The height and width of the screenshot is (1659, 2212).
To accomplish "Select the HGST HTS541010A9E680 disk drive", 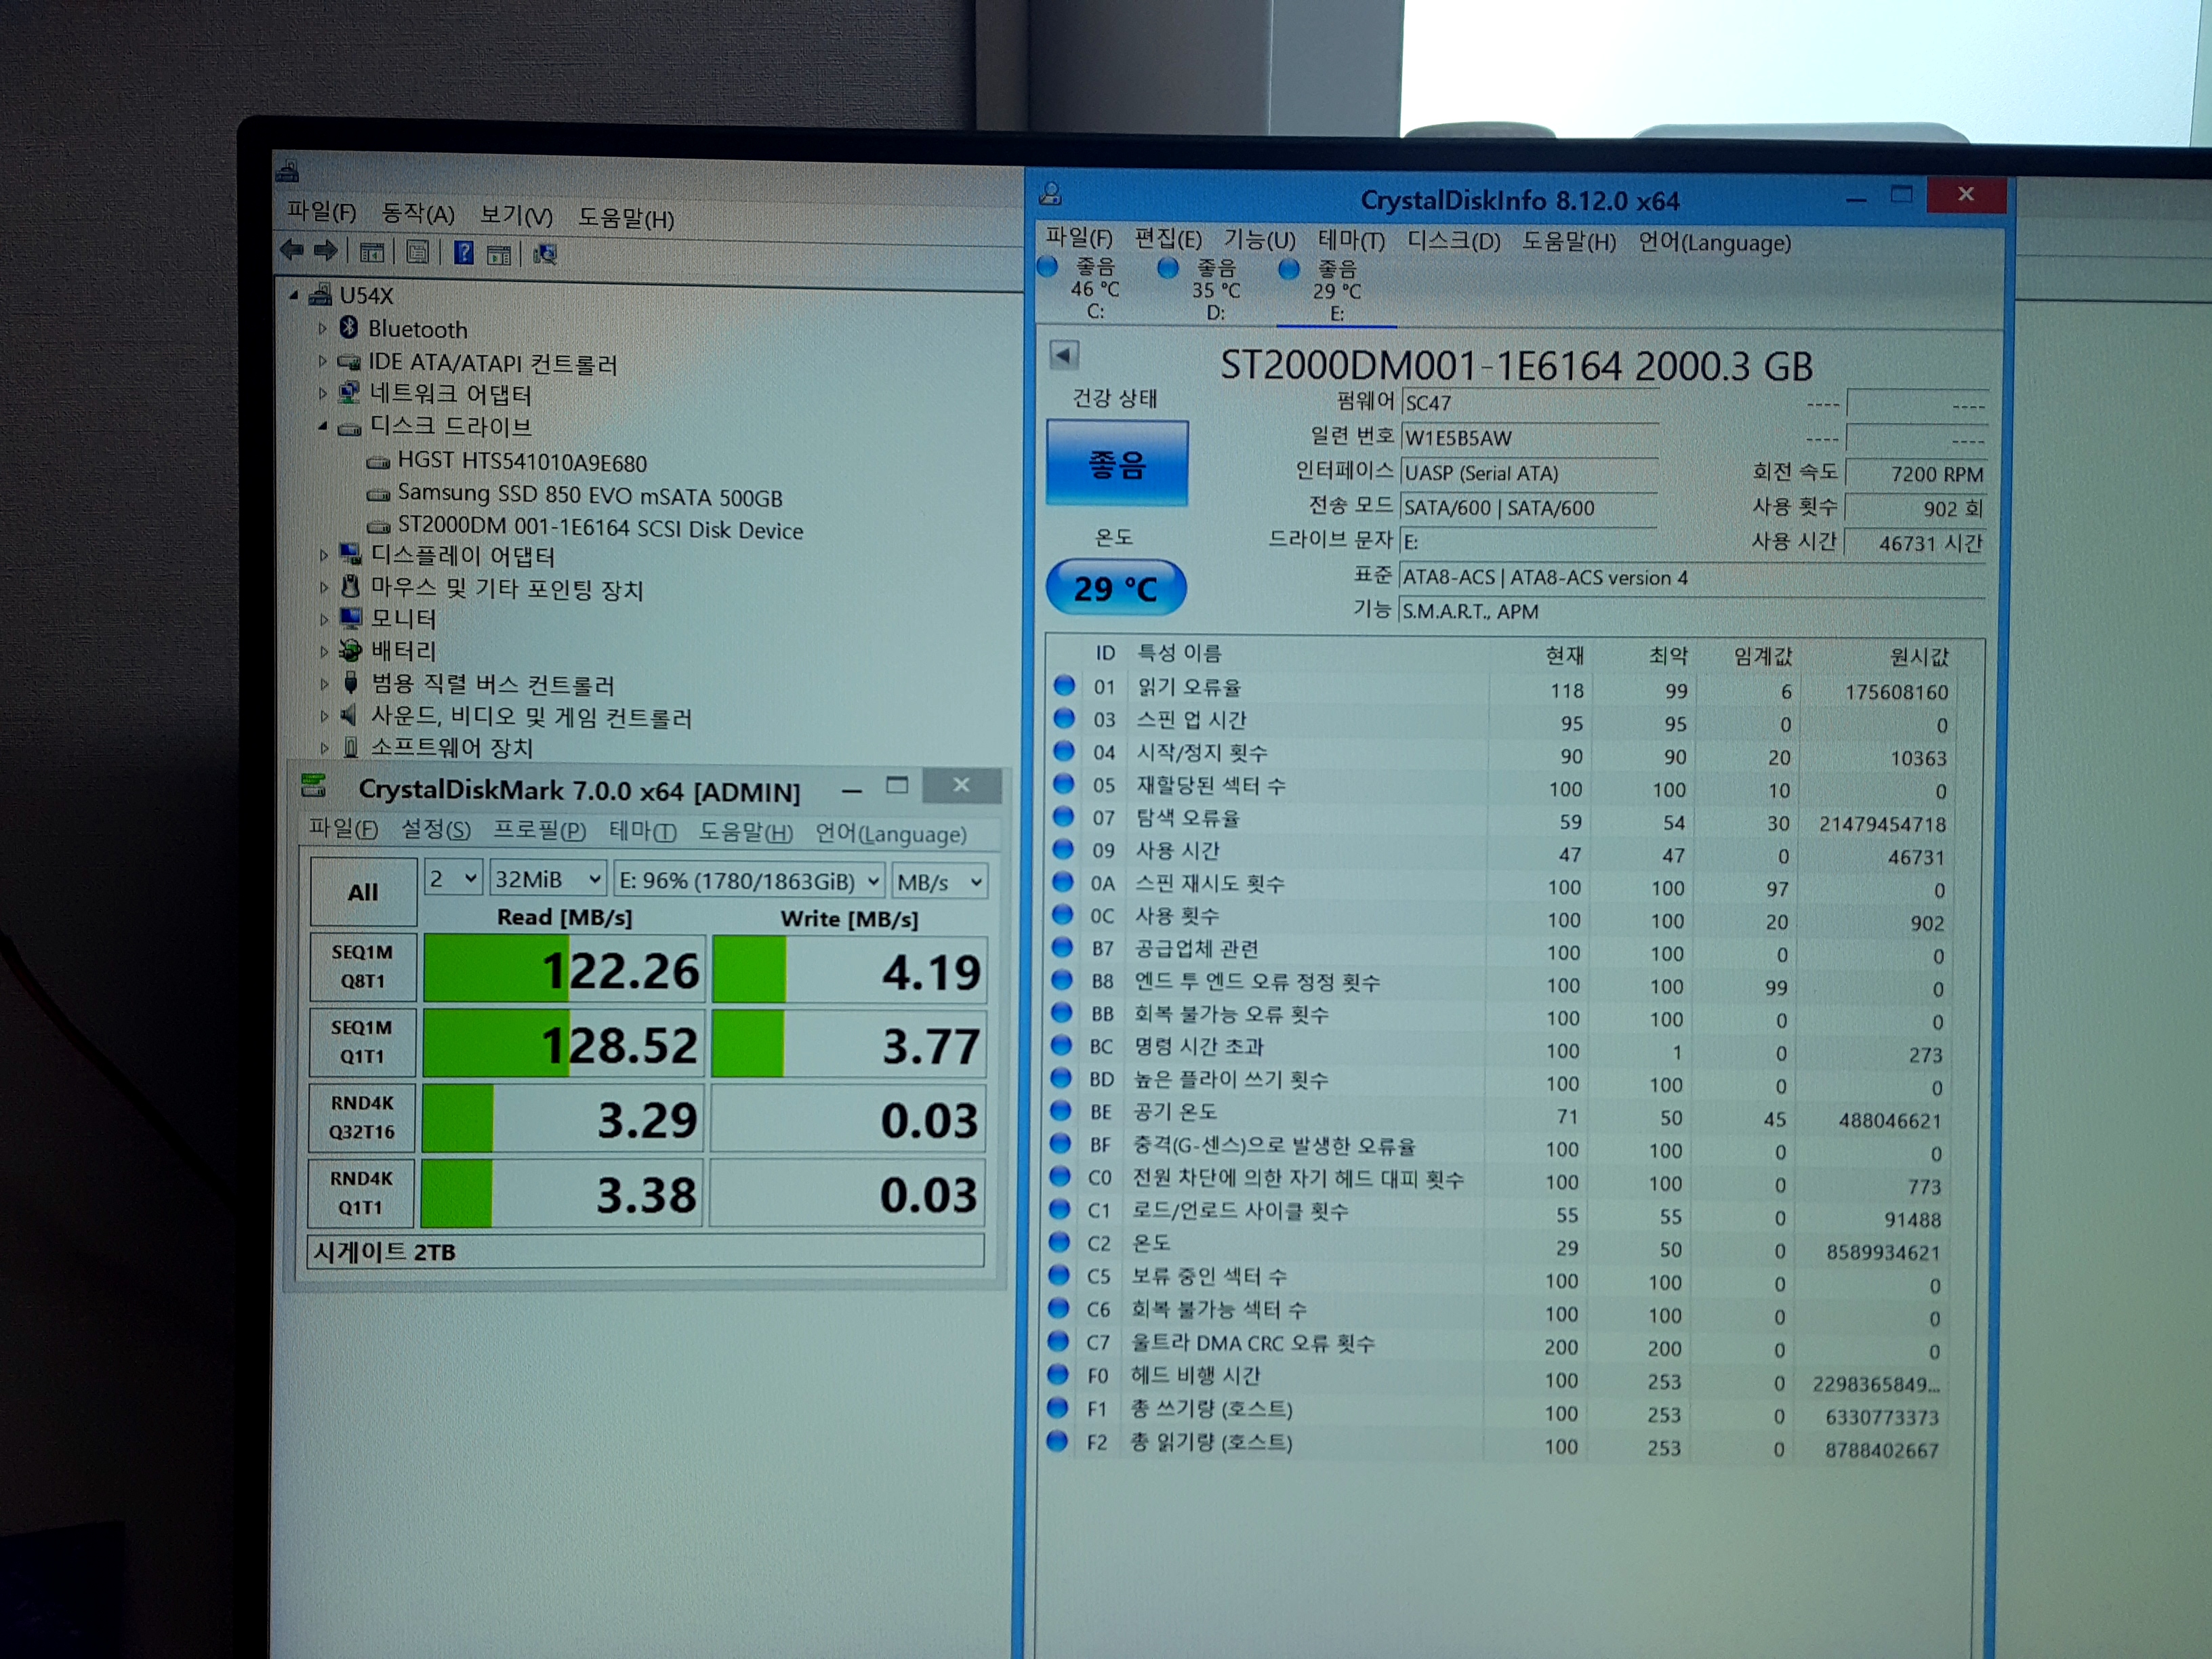I will tap(522, 462).
